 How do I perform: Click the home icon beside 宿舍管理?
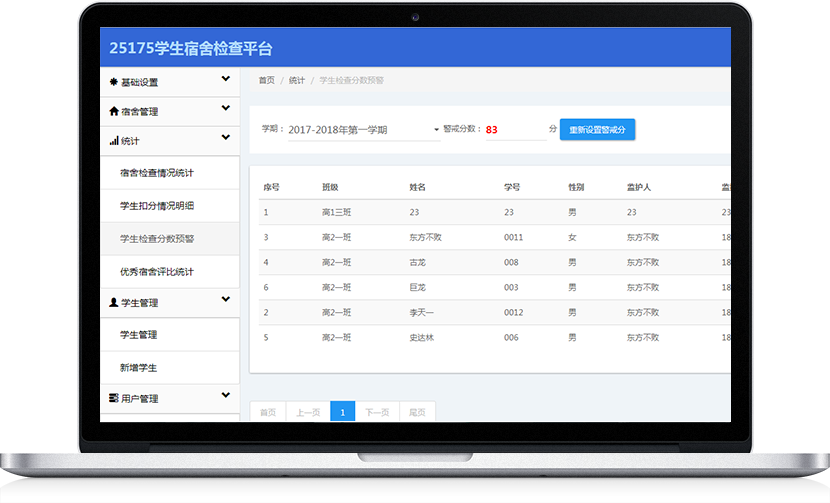pos(113,111)
